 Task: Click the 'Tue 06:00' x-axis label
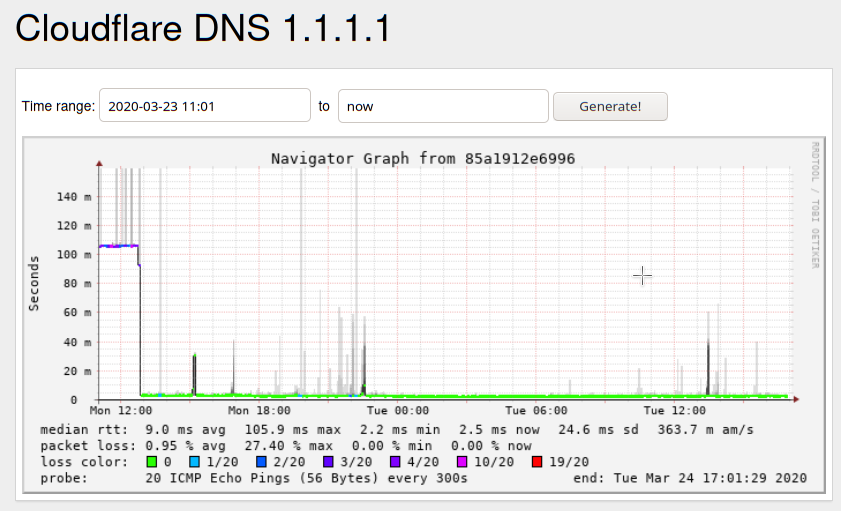click(536, 411)
